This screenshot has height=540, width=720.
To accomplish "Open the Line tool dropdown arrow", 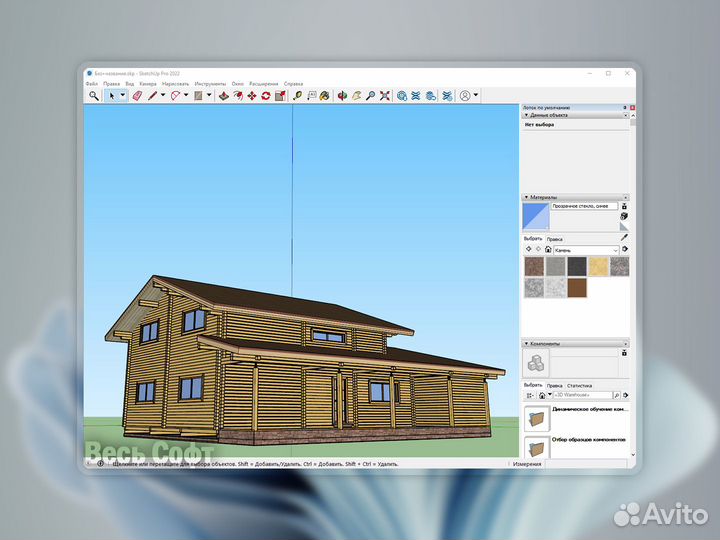I will pyautogui.click(x=163, y=96).
